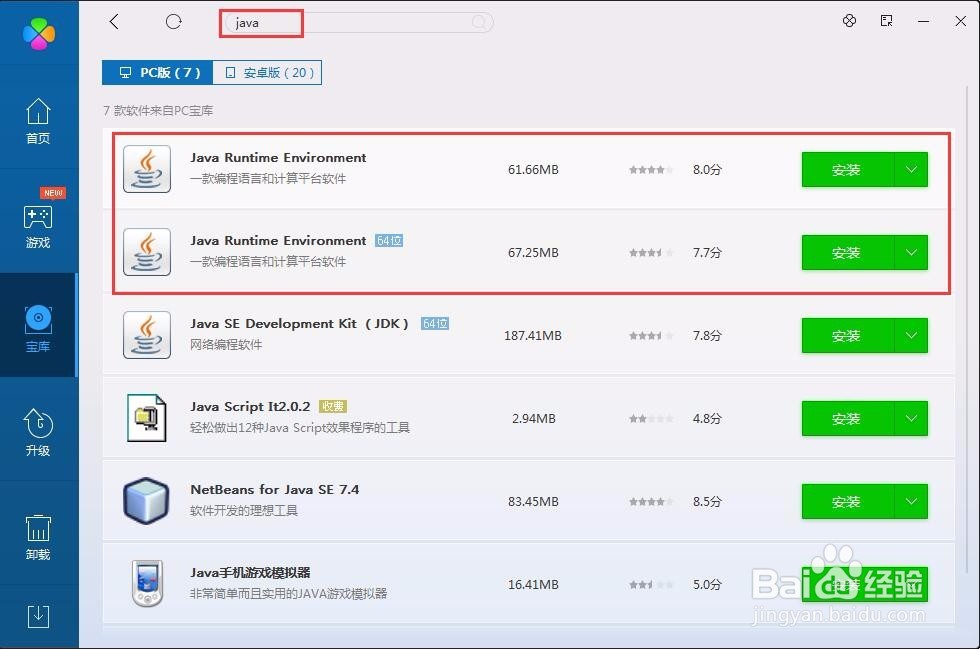The height and width of the screenshot is (649, 980).
Task: Install the 61.66MB Java Runtime Environment
Action: pyautogui.click(x=848, y=169)
